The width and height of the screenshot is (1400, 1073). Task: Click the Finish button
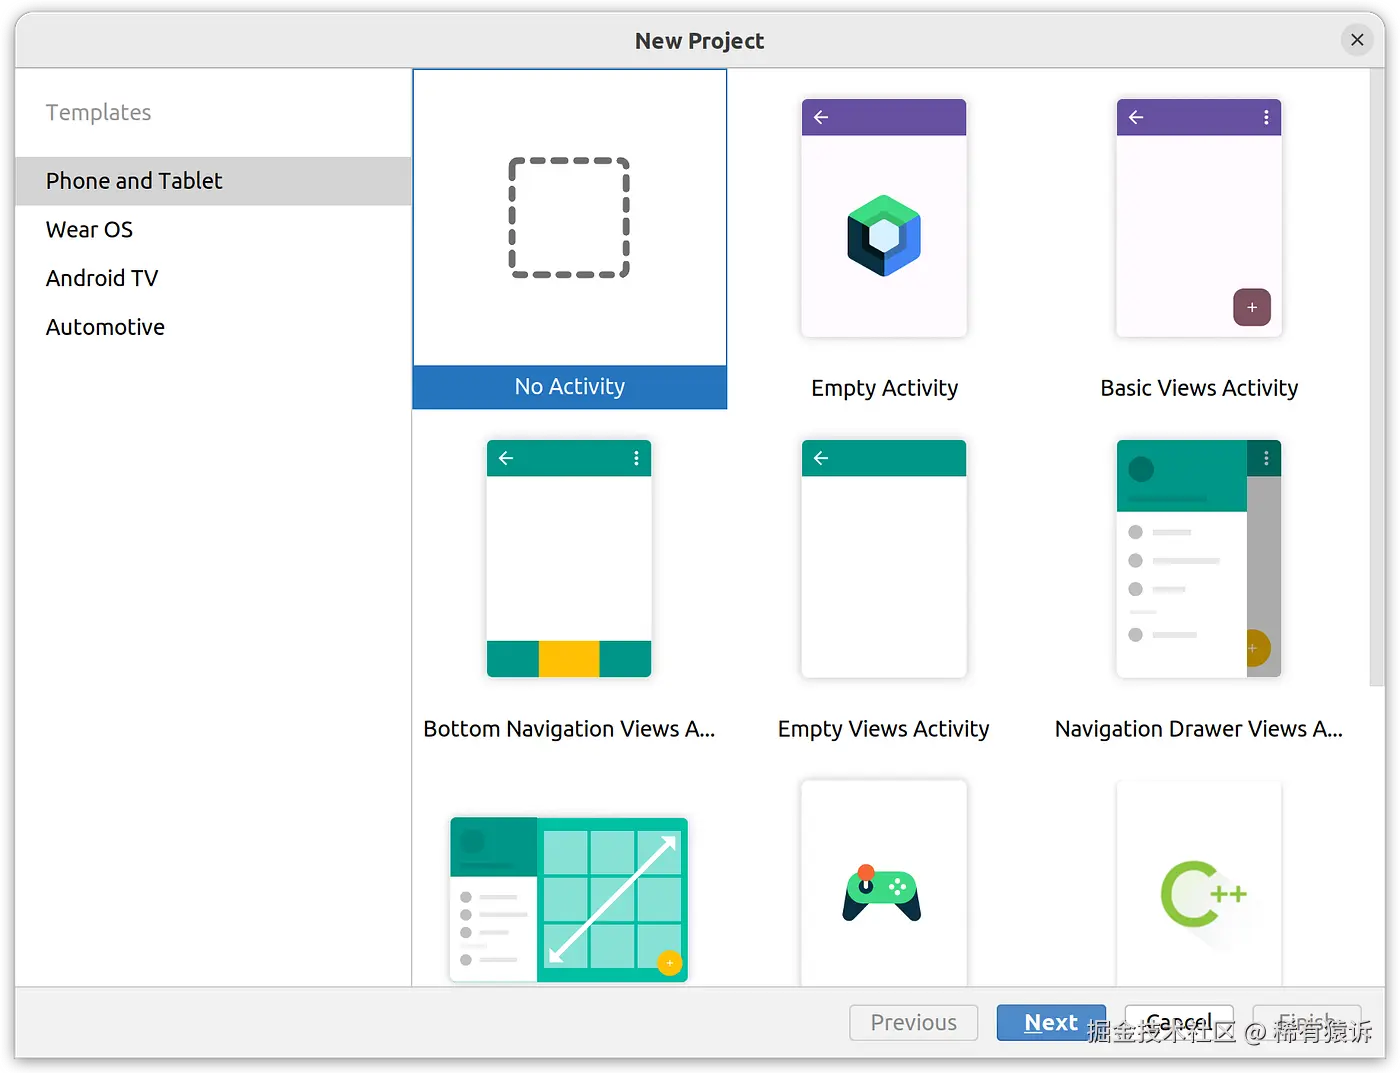coord(1308,1022)
